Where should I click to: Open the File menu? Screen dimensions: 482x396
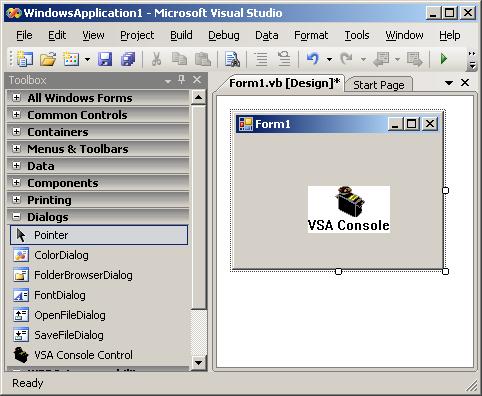tap(24, 35)
